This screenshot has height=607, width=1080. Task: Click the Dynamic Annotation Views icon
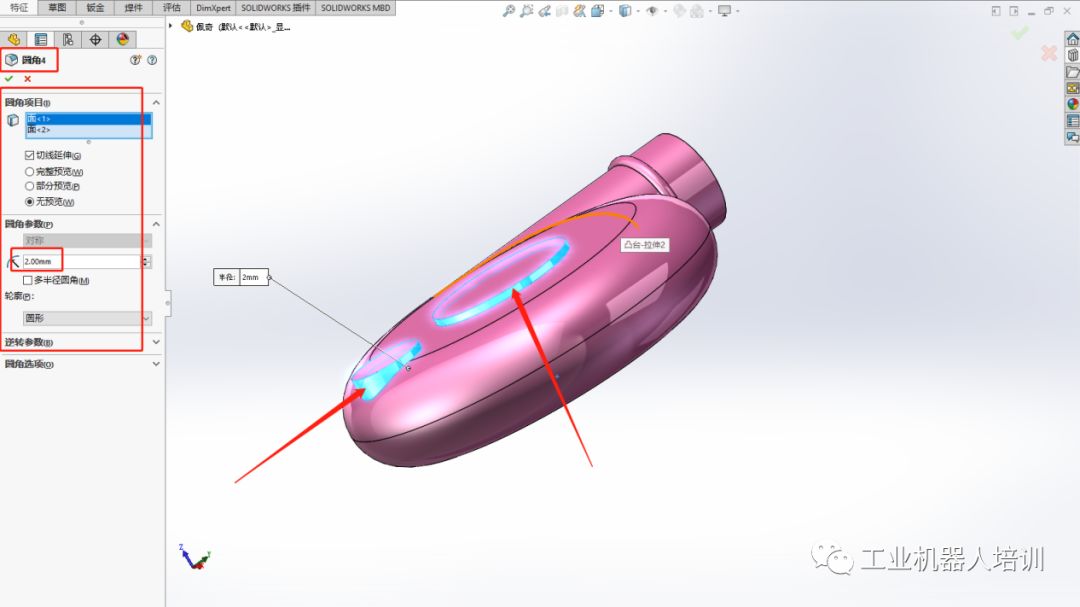pos(579,10)
